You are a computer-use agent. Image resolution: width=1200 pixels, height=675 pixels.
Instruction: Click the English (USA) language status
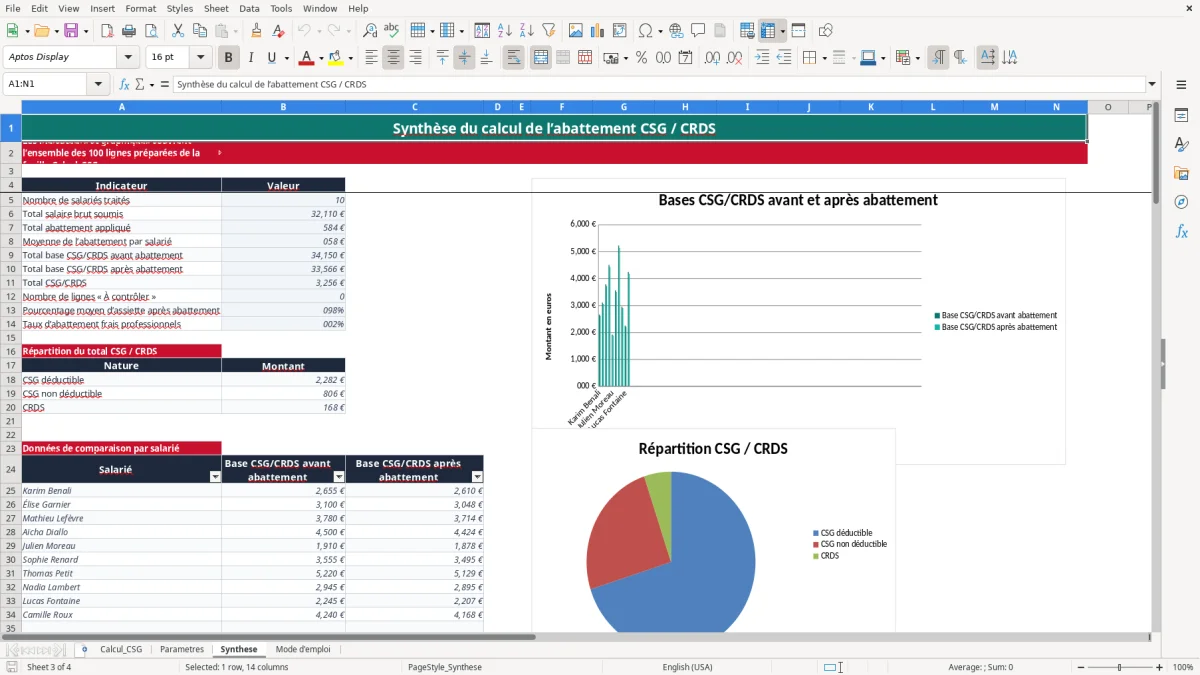point(687,667)
